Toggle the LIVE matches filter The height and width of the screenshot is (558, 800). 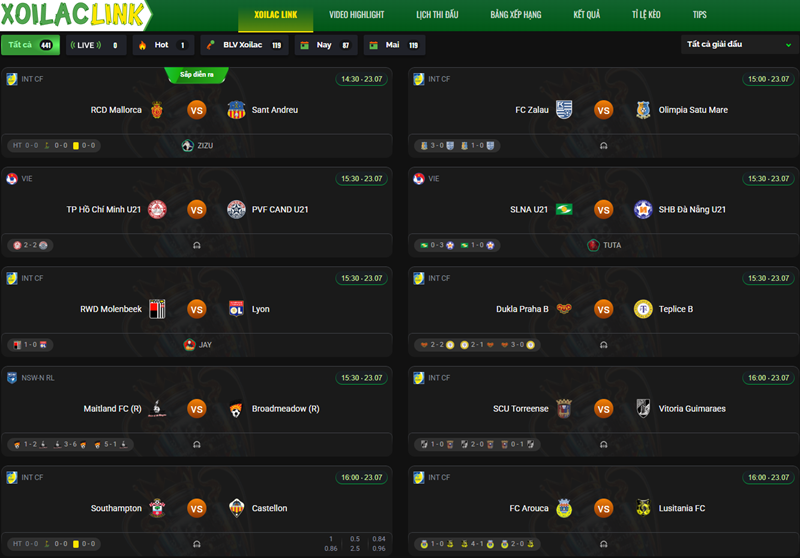96,45
